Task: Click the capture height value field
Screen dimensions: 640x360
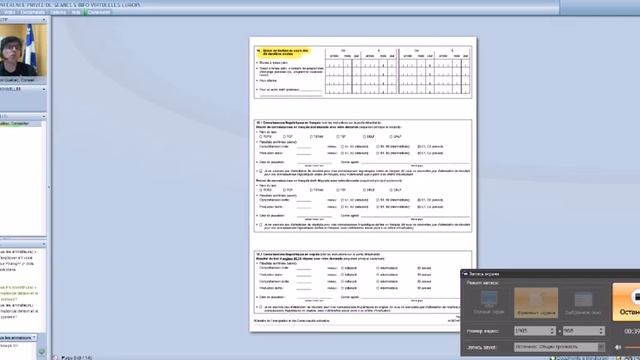Action: point(581,331)
